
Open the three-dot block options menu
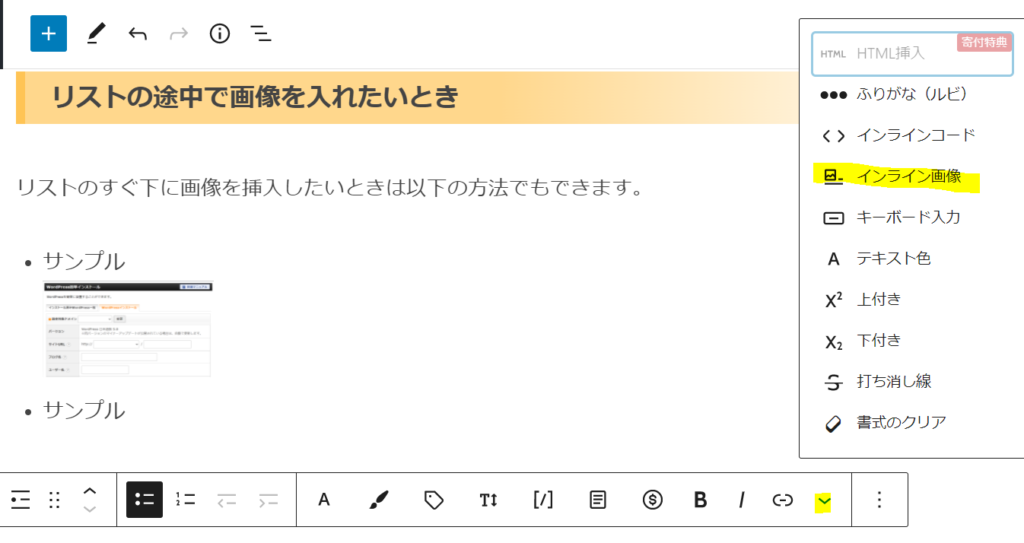(879, 500)
